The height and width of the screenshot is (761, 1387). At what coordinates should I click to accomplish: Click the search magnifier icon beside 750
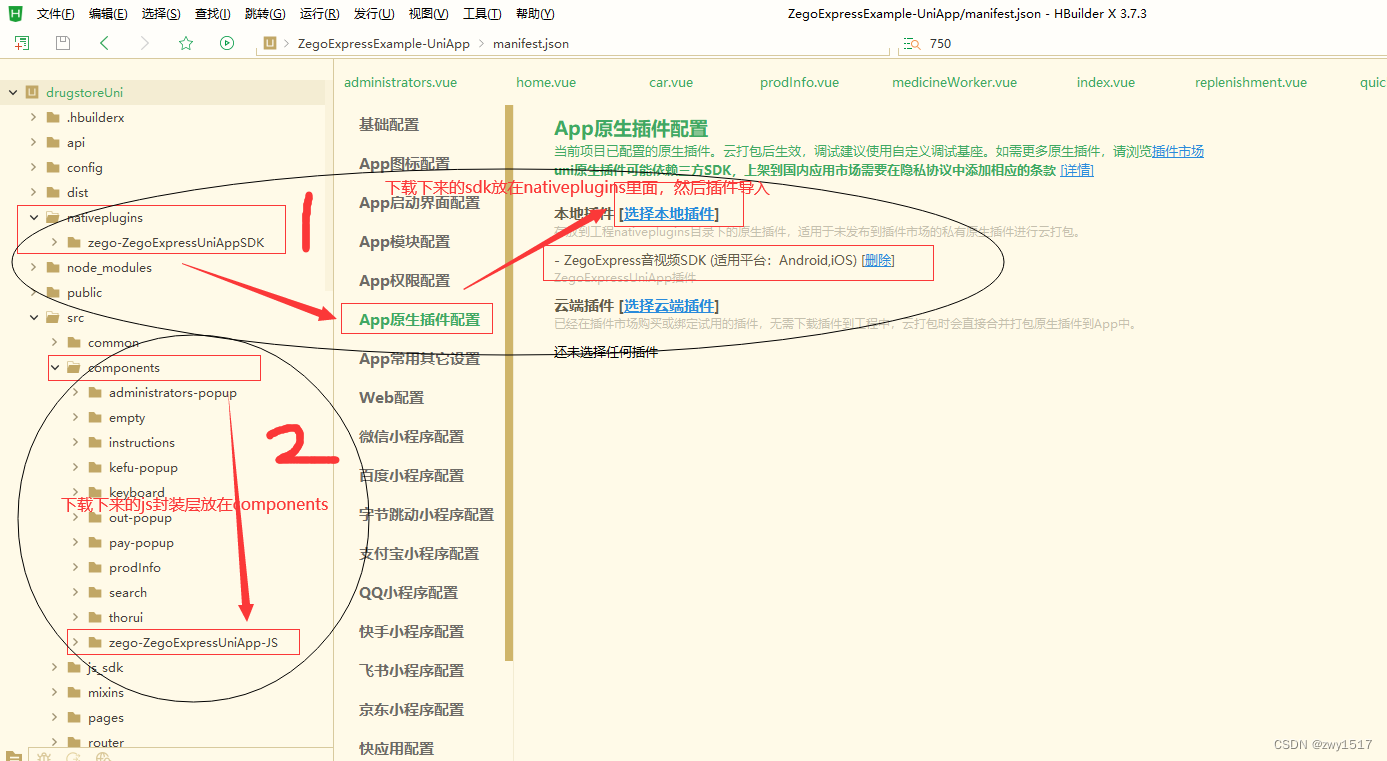[x=911, y=44]
